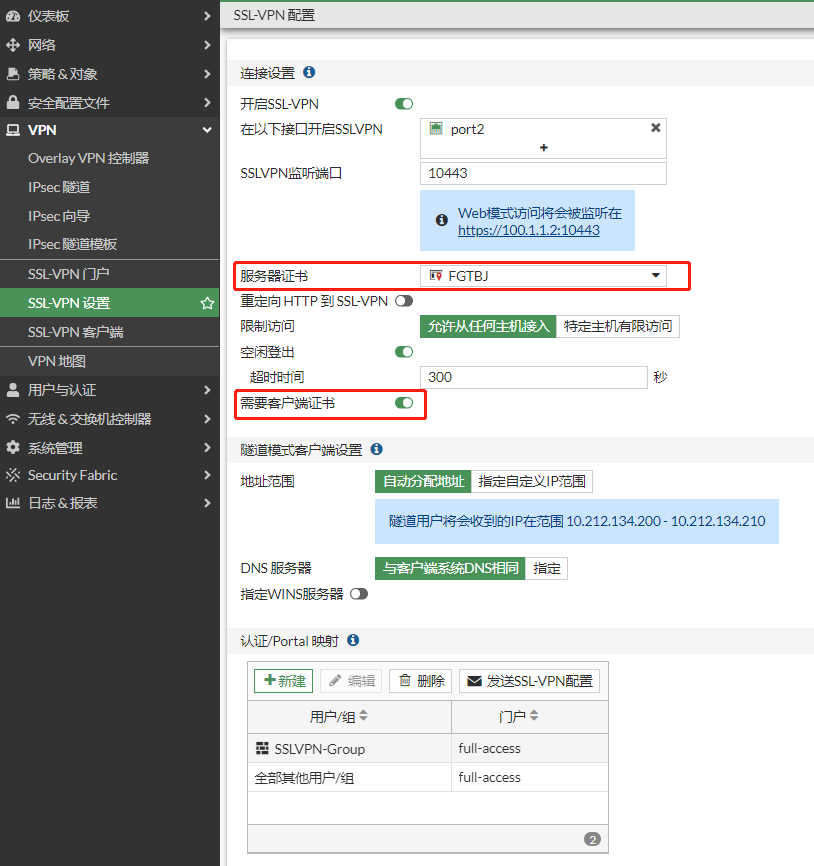Image resolution: width=814 pixels, height=866 pixels.
Task: Click the SSLVPN-Group group icon
Action: (x=262, y=748)
